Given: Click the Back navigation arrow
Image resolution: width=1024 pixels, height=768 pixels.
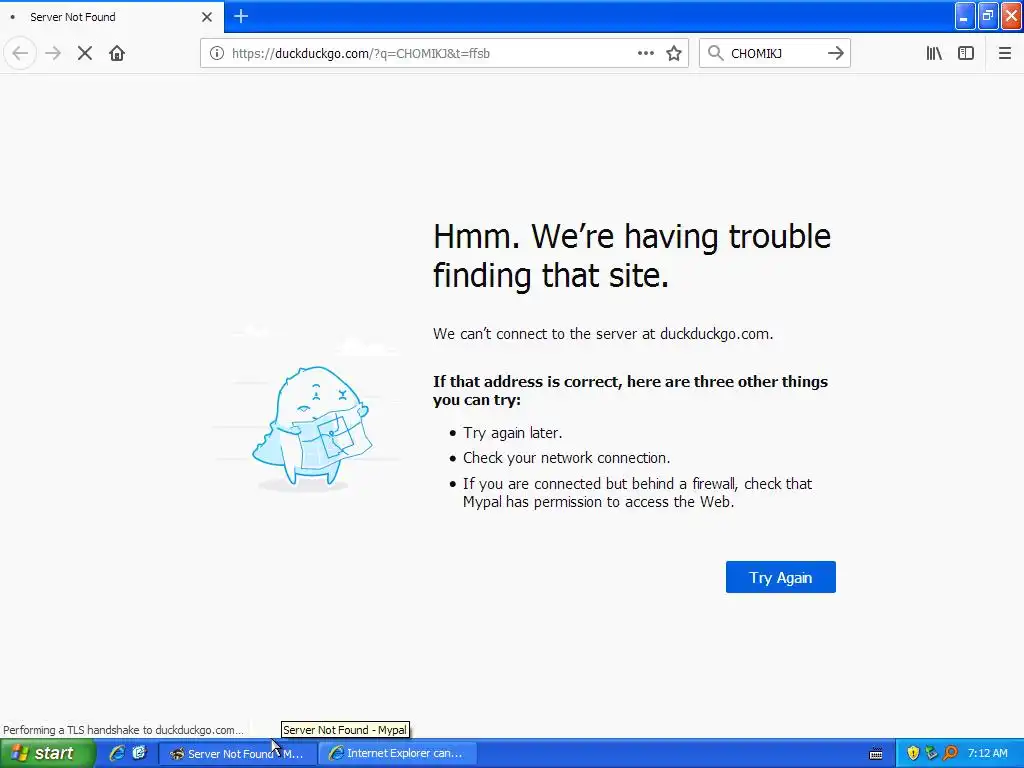Looking at the screenshot, I should tap(20, 53).
